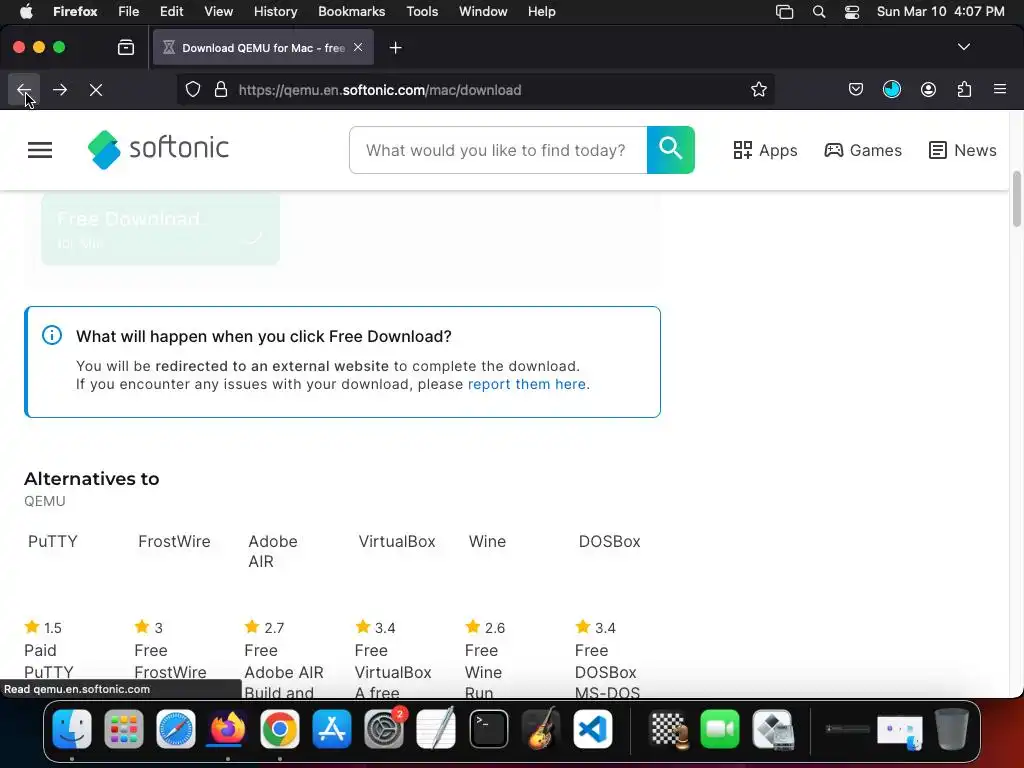The image size is (1024, 768).
Task: Go to Softonic logo homepage
Action: click(158, 149)
